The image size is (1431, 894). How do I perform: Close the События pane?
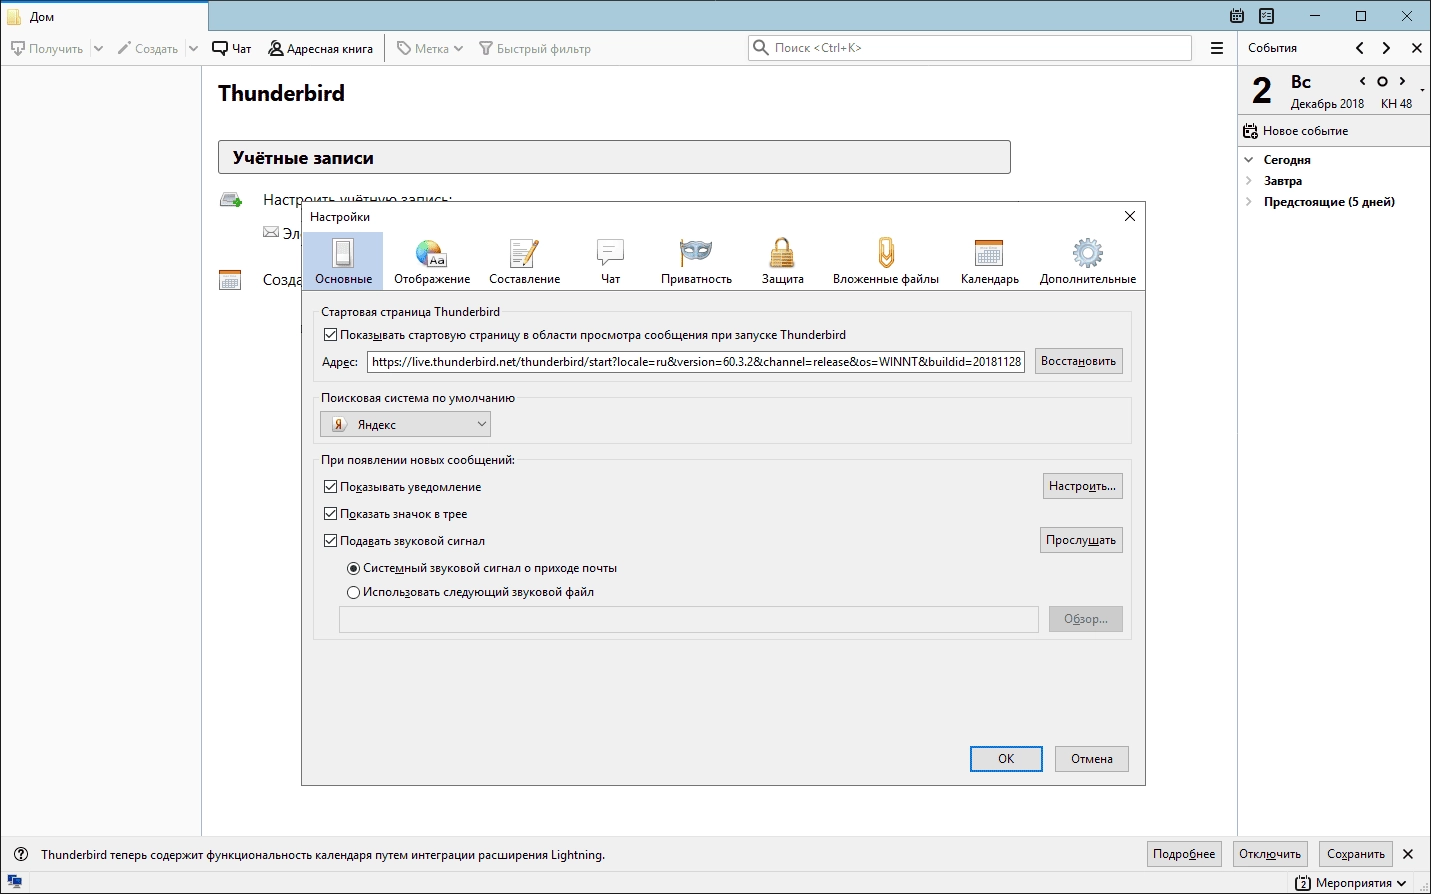coord(1417,48)
